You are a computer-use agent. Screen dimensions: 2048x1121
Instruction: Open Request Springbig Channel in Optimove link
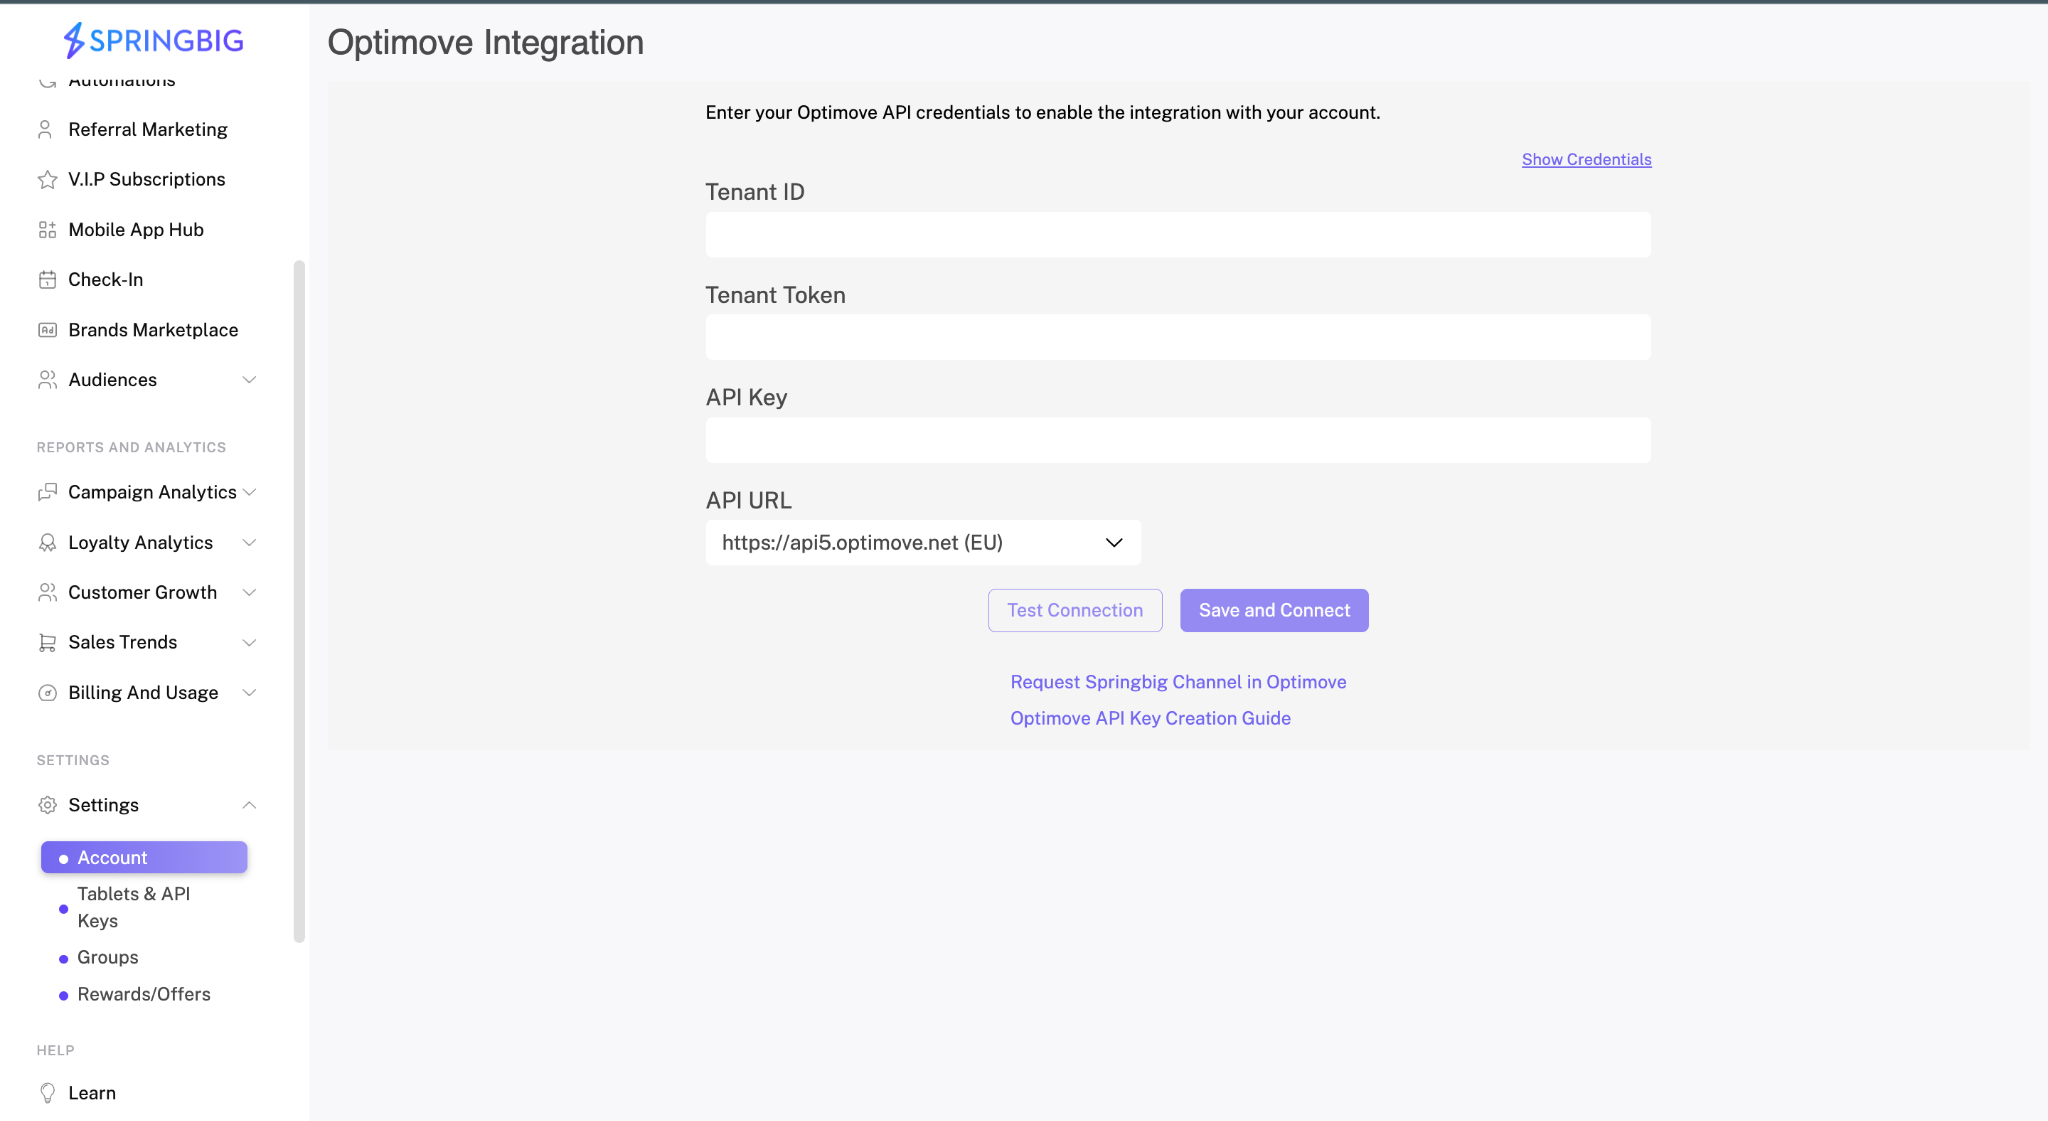1178,682
